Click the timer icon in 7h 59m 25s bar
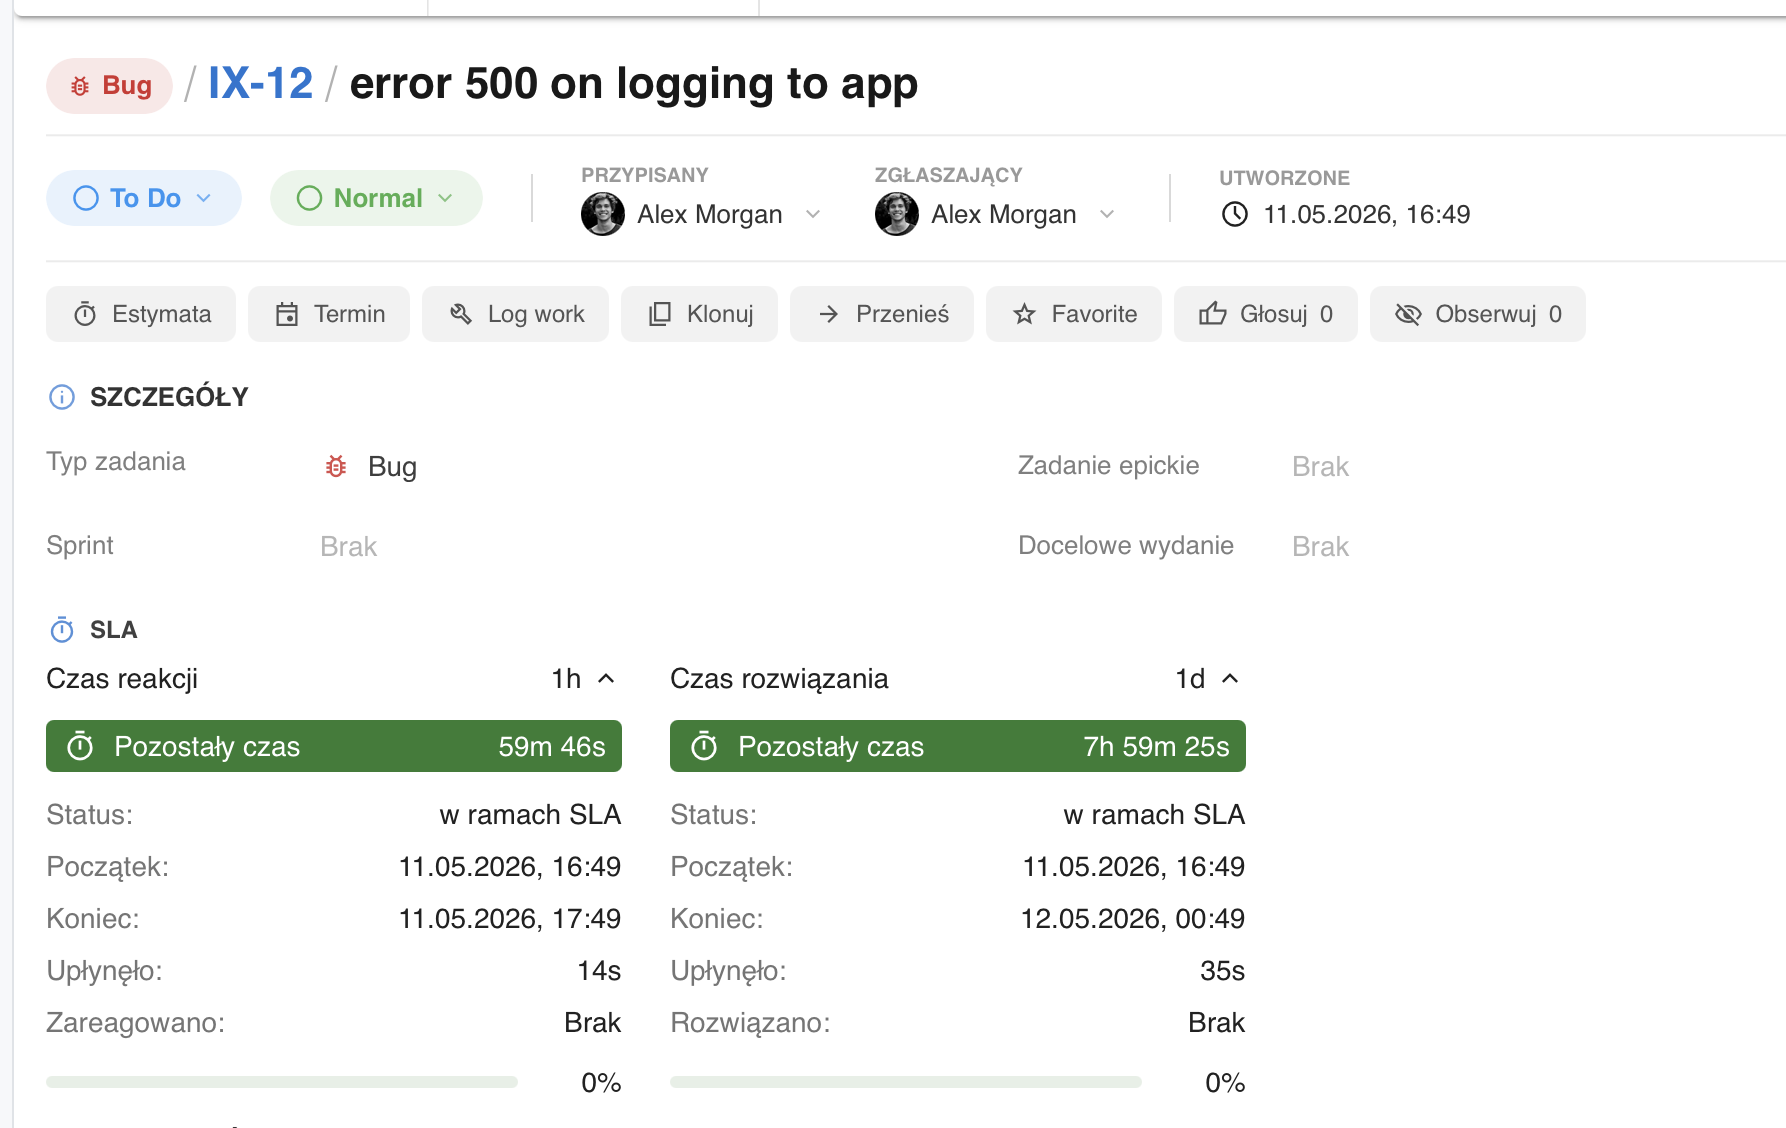 pos(704,746)
